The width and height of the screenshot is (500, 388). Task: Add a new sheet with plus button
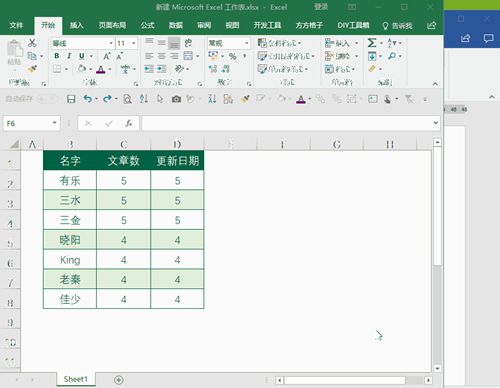(x=119, y=380)
